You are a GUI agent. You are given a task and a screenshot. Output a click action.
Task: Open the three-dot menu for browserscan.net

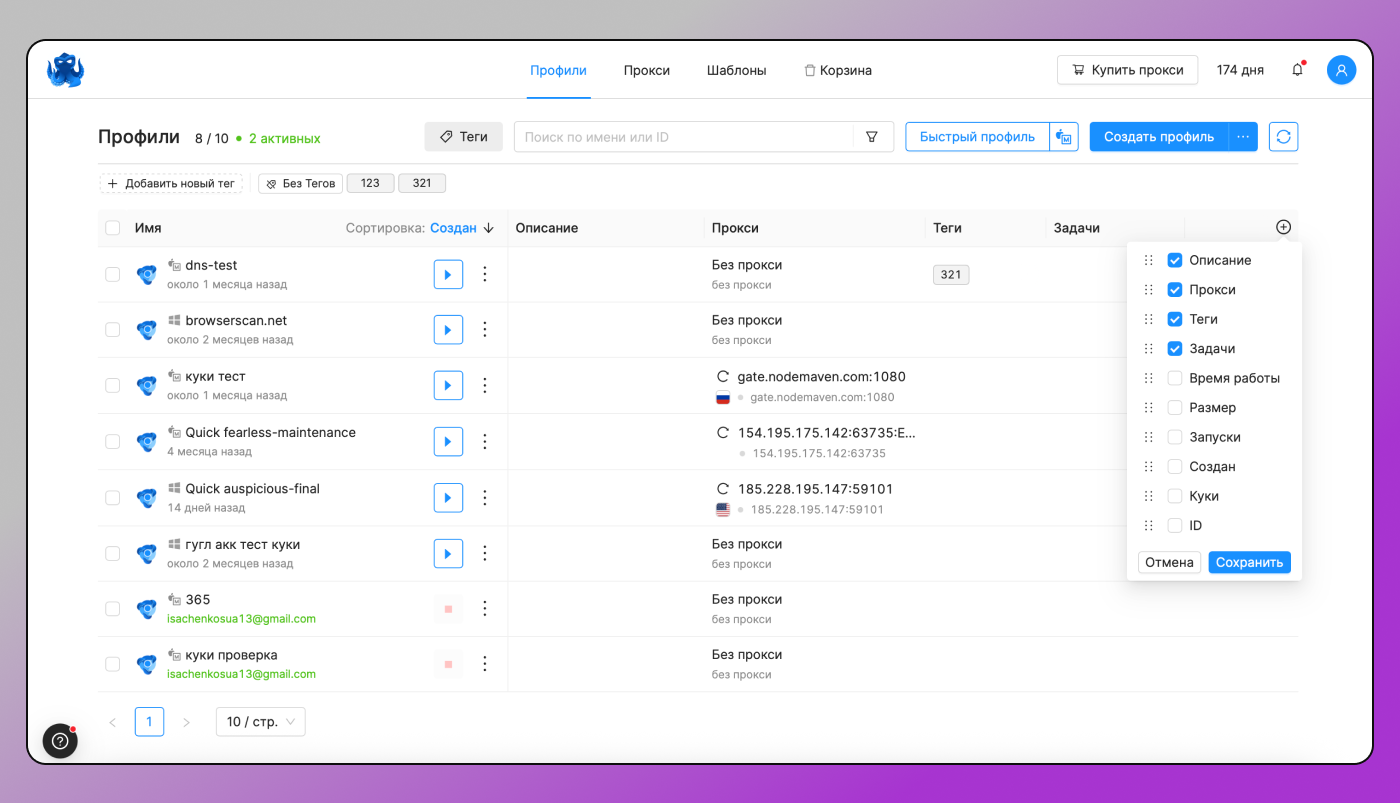tap(485, 329)
